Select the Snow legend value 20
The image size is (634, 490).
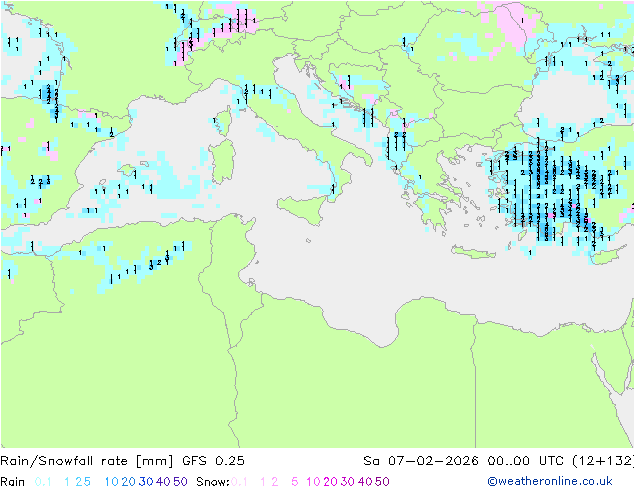(x=331, y=482)
